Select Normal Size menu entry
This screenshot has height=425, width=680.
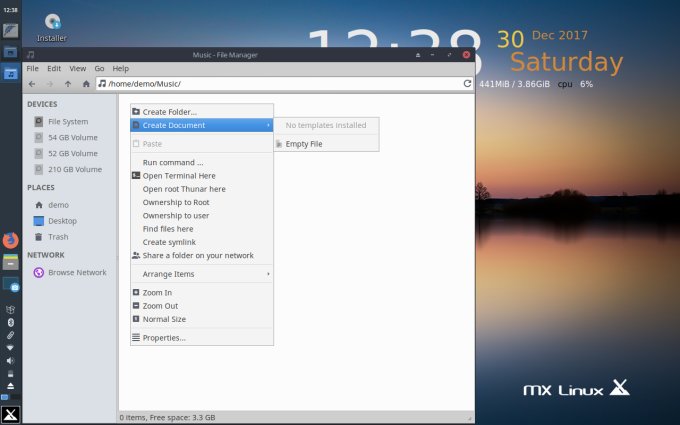coord(202,319)
